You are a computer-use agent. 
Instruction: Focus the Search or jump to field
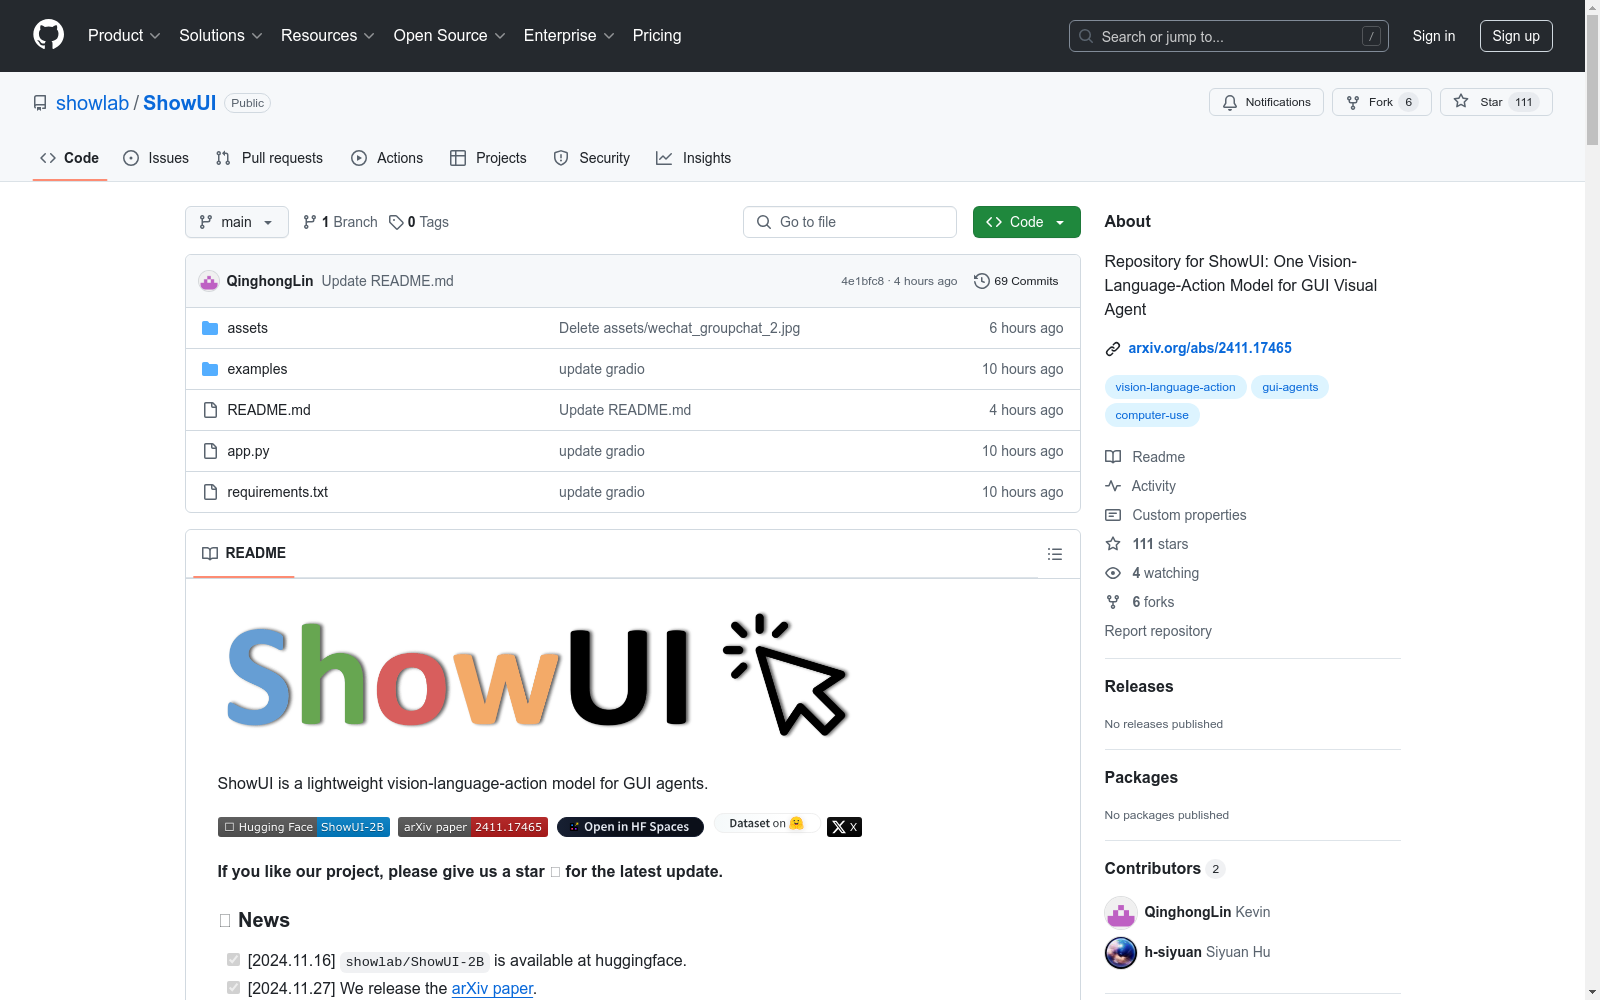tap(1229, 36)
